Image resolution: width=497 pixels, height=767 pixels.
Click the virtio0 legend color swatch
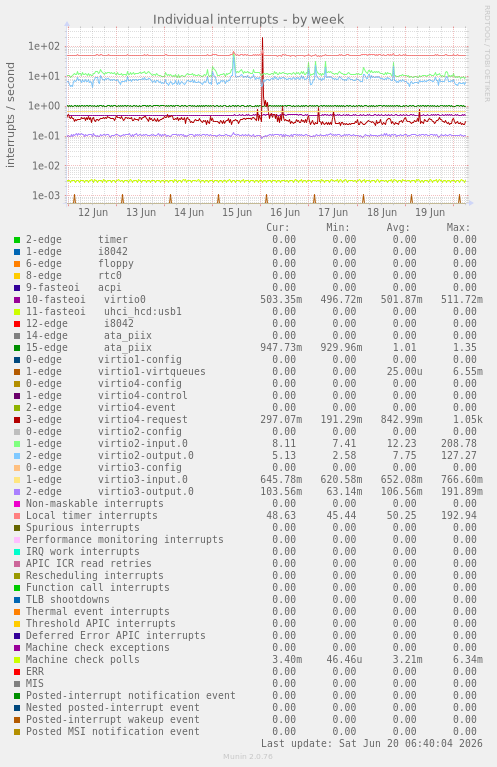point(17,300)
